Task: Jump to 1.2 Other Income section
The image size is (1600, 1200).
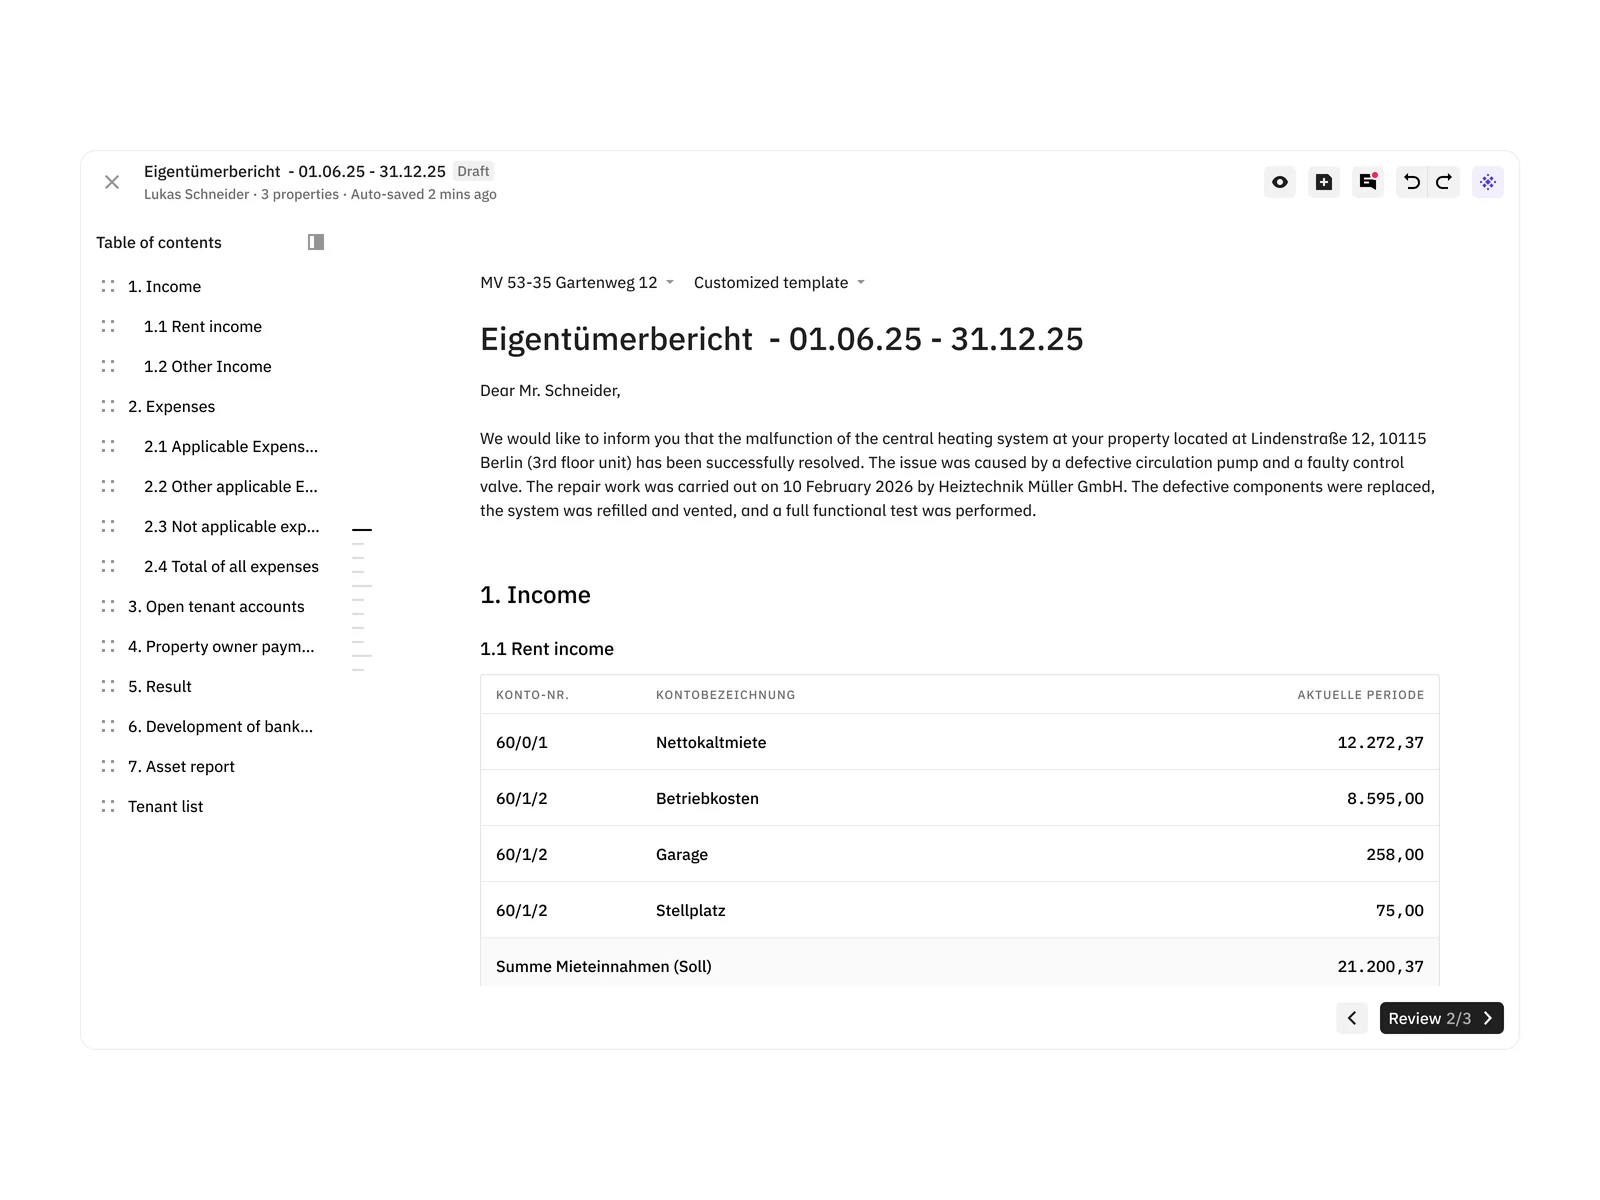Action: pyautogui.click(x=208, y=367)
